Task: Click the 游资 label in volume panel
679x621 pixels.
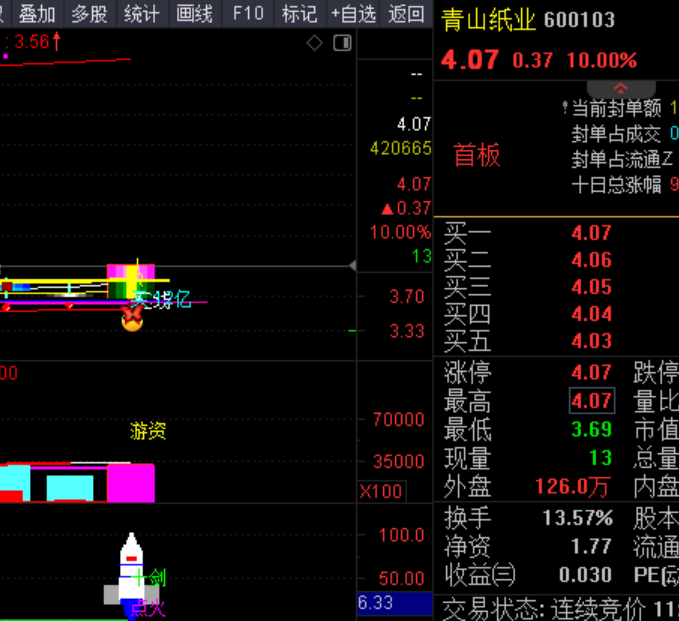Action: point(148,431)
